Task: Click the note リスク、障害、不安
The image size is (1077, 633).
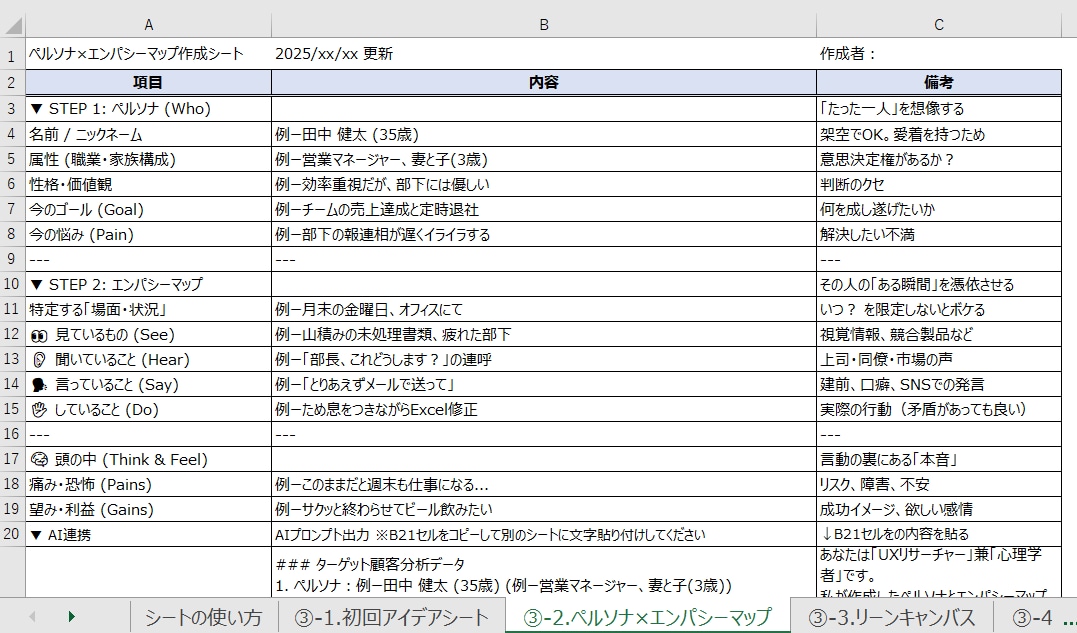Action: pyautogui.click(x=939, y=484)
